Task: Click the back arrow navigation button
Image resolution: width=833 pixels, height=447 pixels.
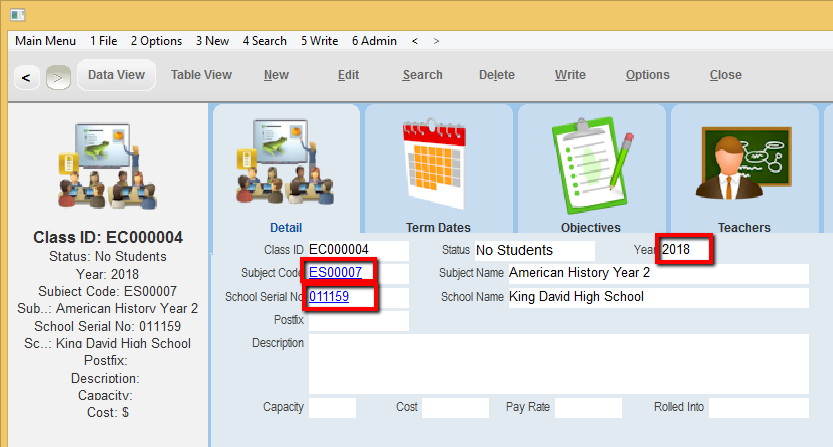Action: (x=26, y=76)
